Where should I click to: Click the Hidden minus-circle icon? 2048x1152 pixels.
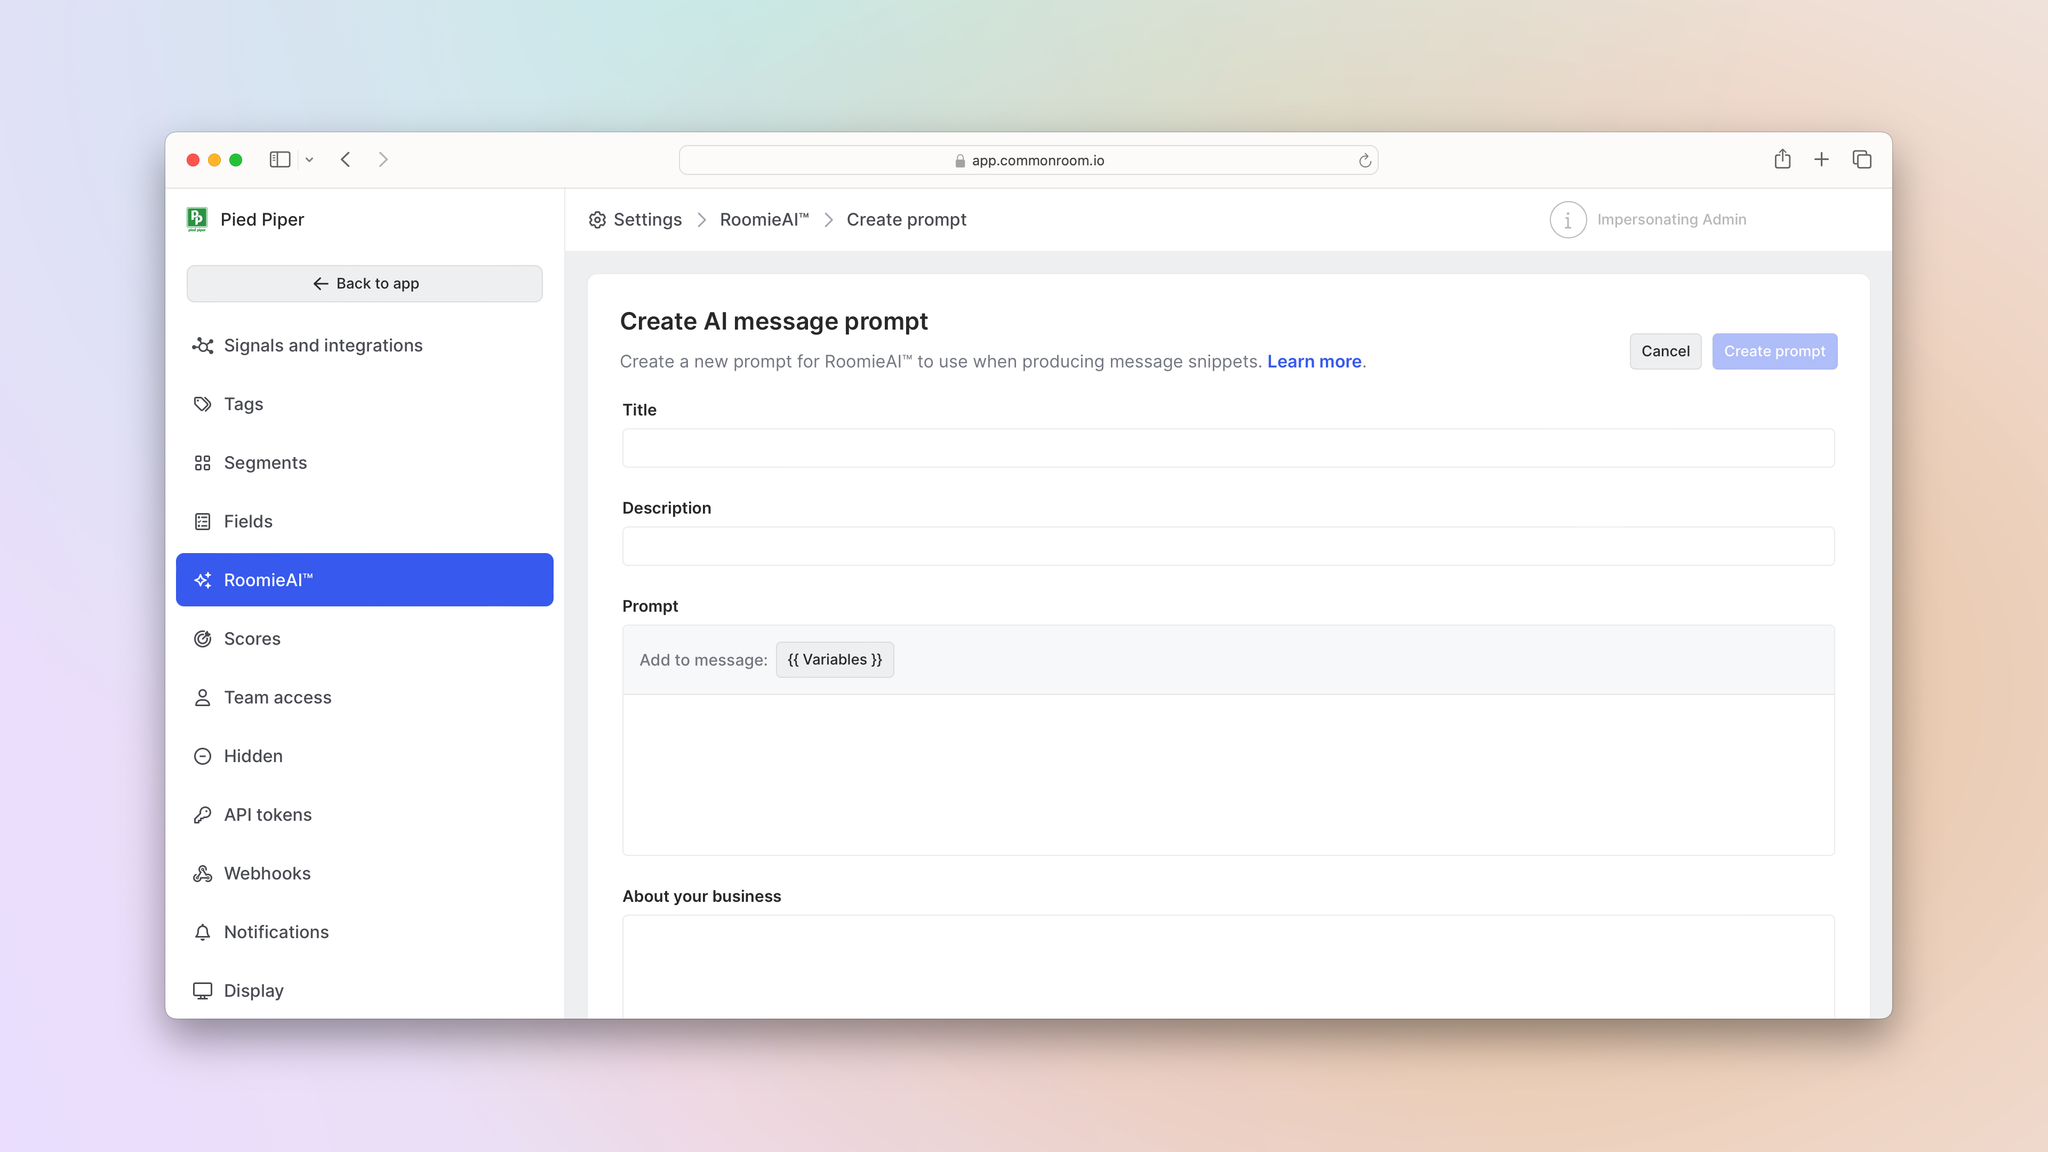[x=202, y=756]
